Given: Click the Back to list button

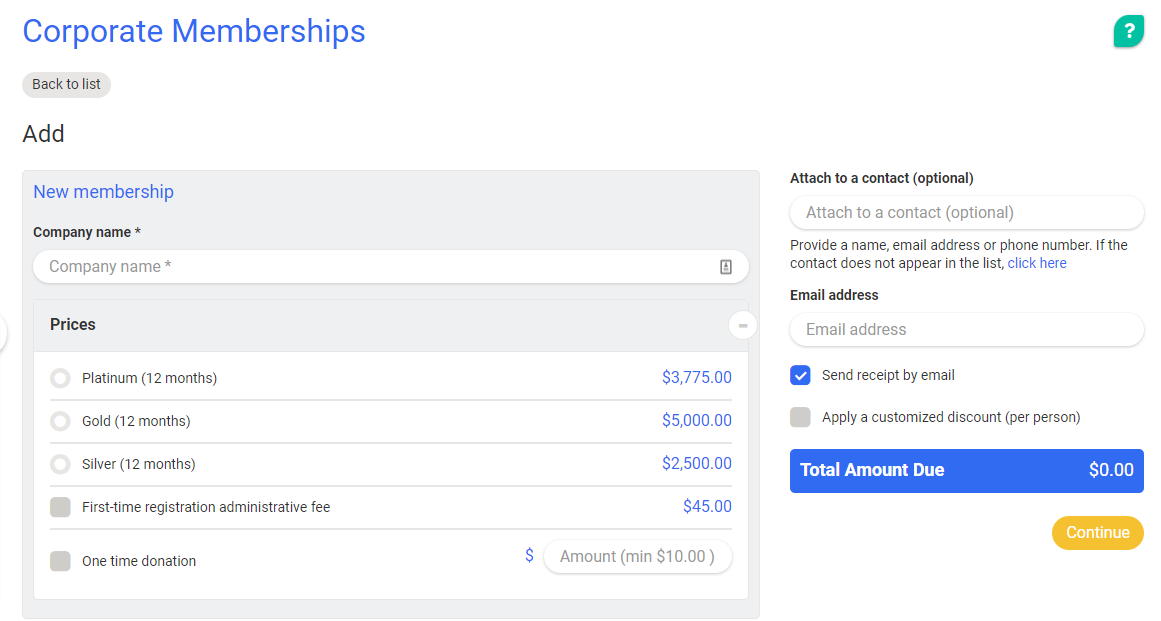Looking at the screenshot, I should point(66,84).
